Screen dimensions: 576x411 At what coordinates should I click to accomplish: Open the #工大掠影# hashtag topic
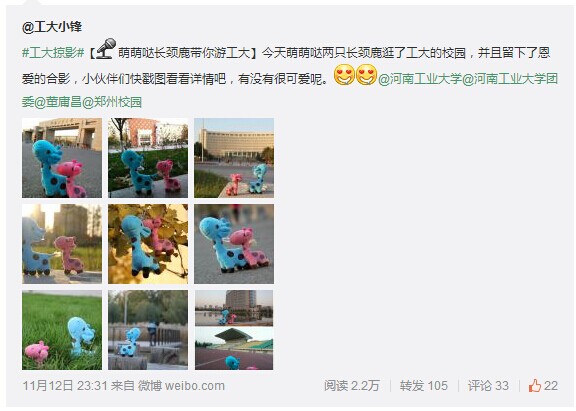pyautogui.click(x=53, y=53)
